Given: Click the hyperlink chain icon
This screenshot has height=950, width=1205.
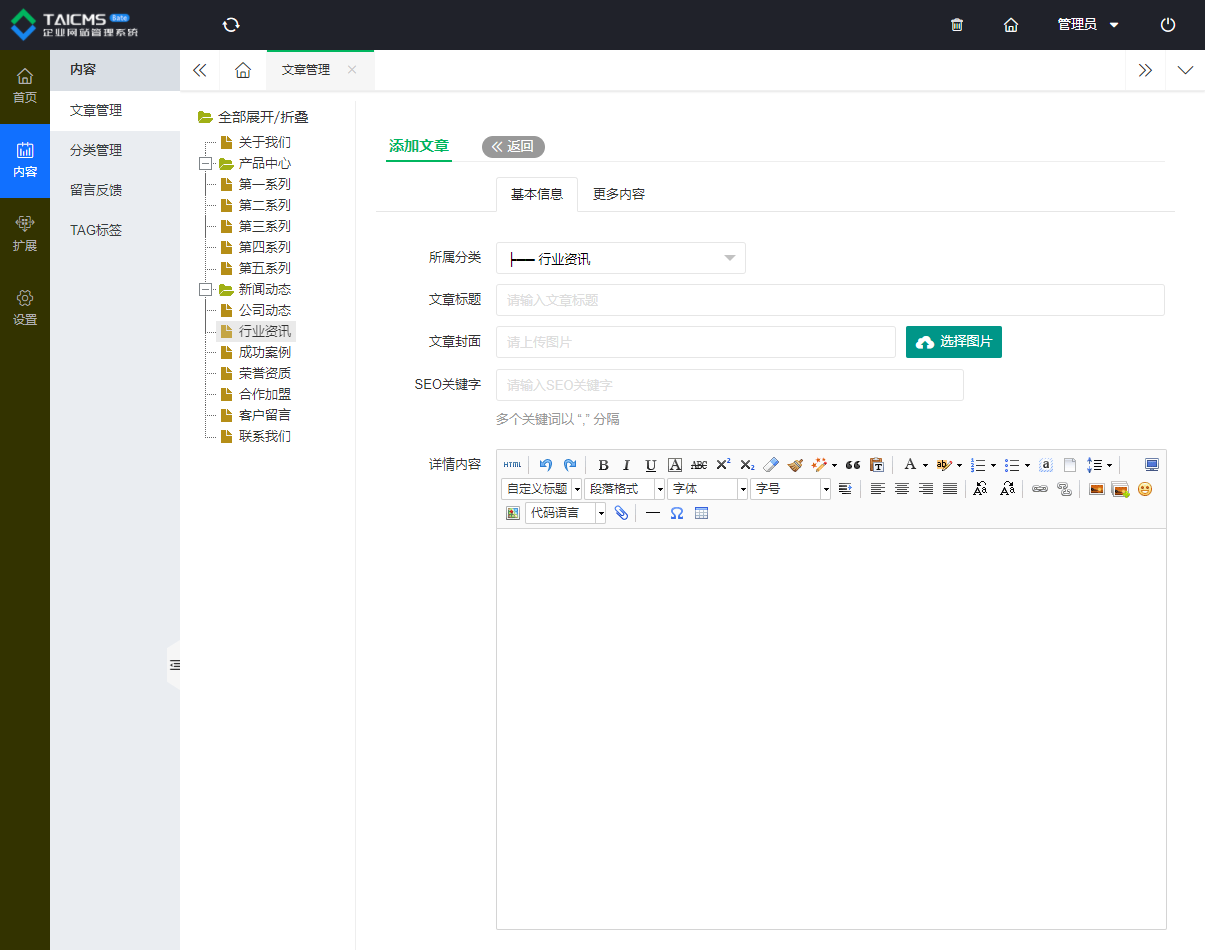Looking at the screenshot, I should coord(1040,489).
